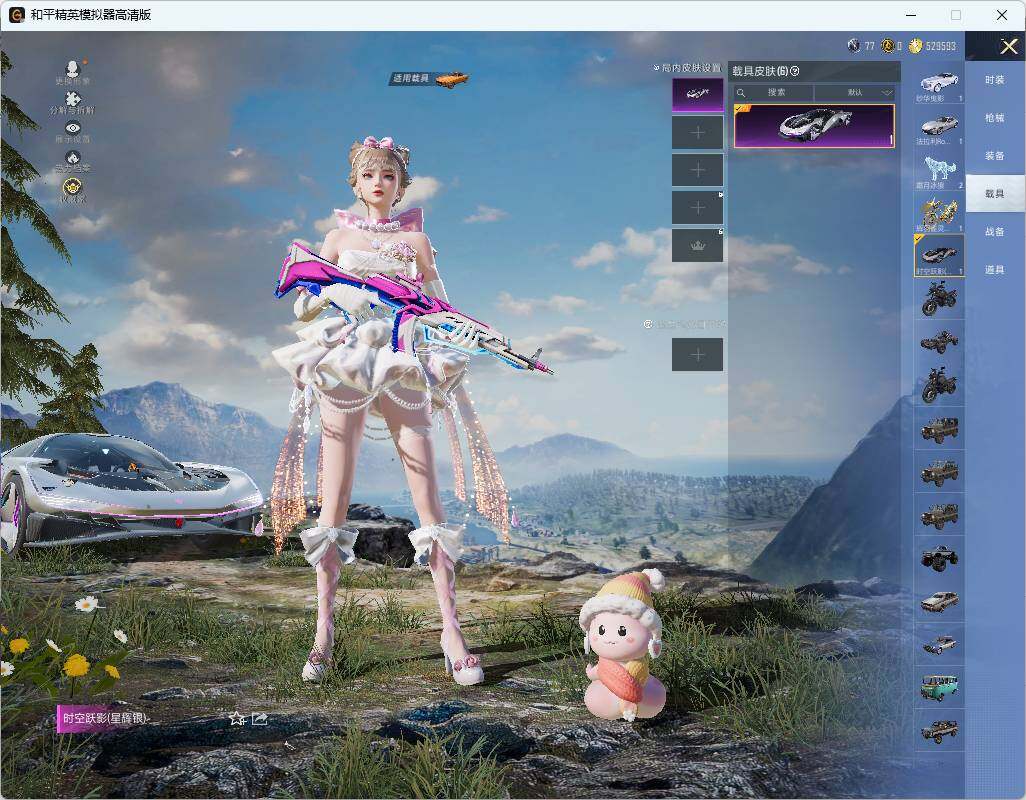
Task: Select the 霜月冰狼 ice wolf mount
Action: [939, 170]
